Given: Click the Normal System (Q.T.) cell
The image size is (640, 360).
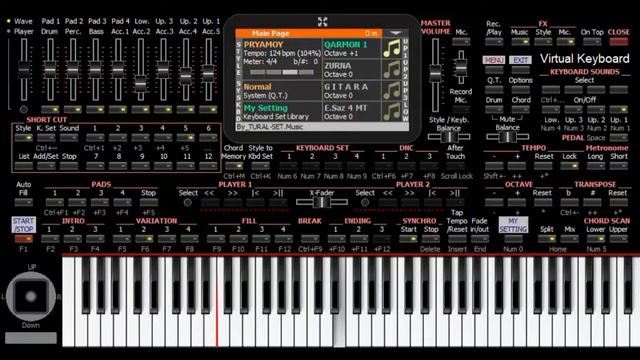Looking at the screenshot, I should (x=282, y=91).
